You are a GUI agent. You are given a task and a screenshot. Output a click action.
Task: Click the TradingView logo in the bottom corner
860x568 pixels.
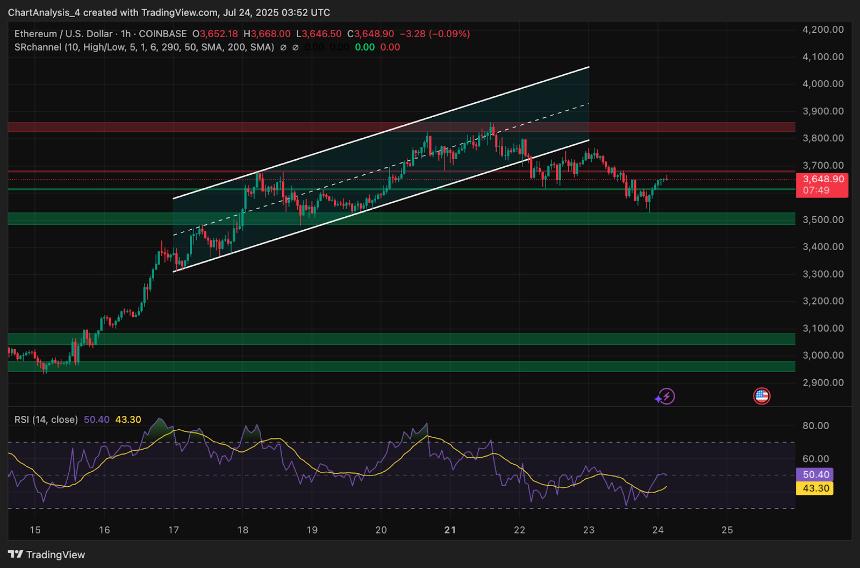(47, 554)
